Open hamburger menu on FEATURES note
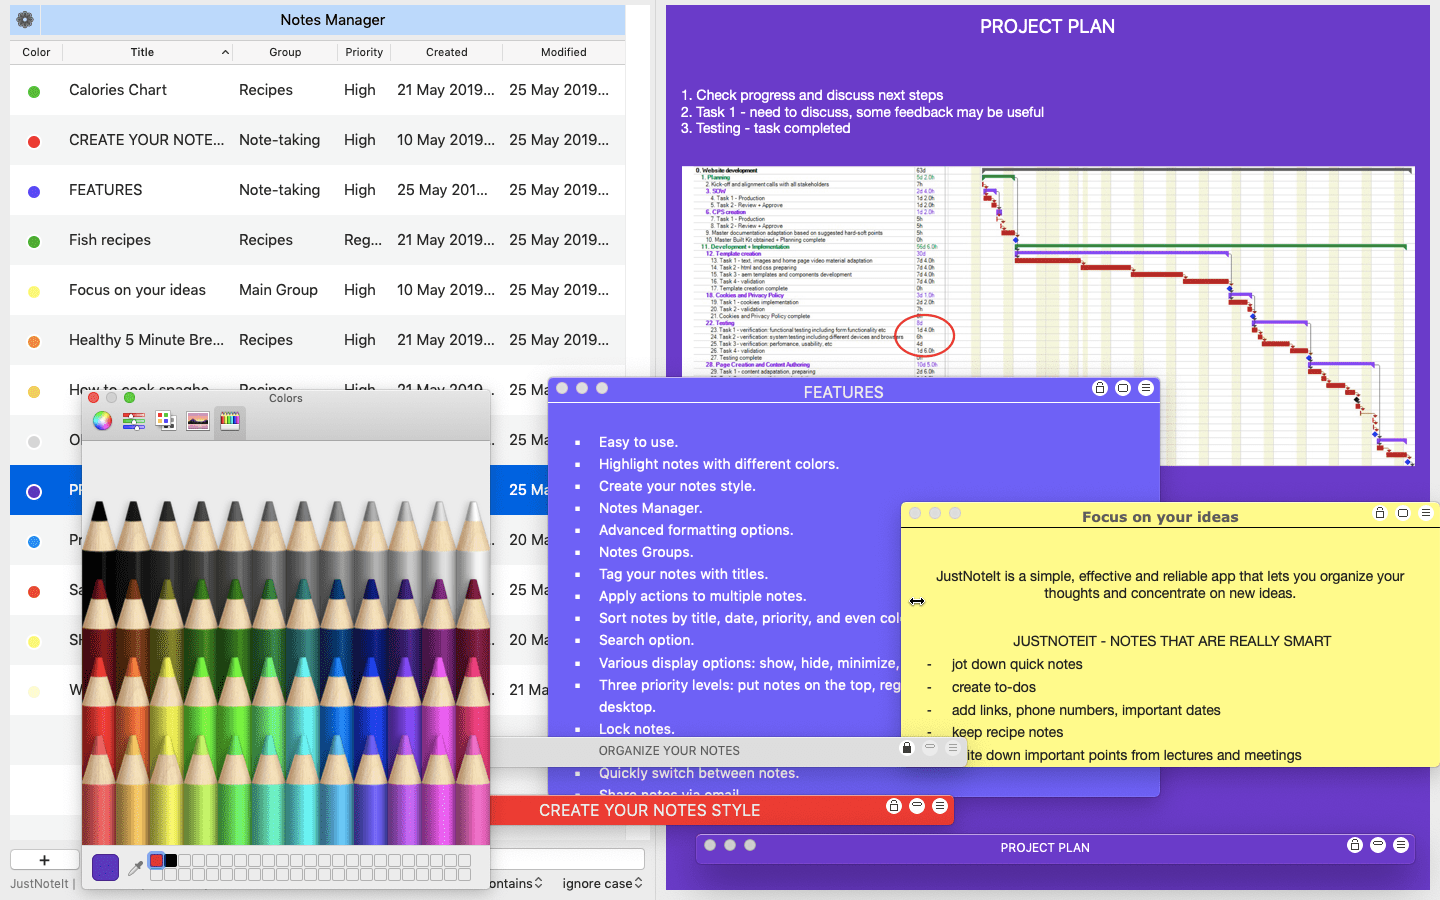Image resolution: width=1440 pixels, height=900 pixels. pyautogui.click(x=1146, y=388)
